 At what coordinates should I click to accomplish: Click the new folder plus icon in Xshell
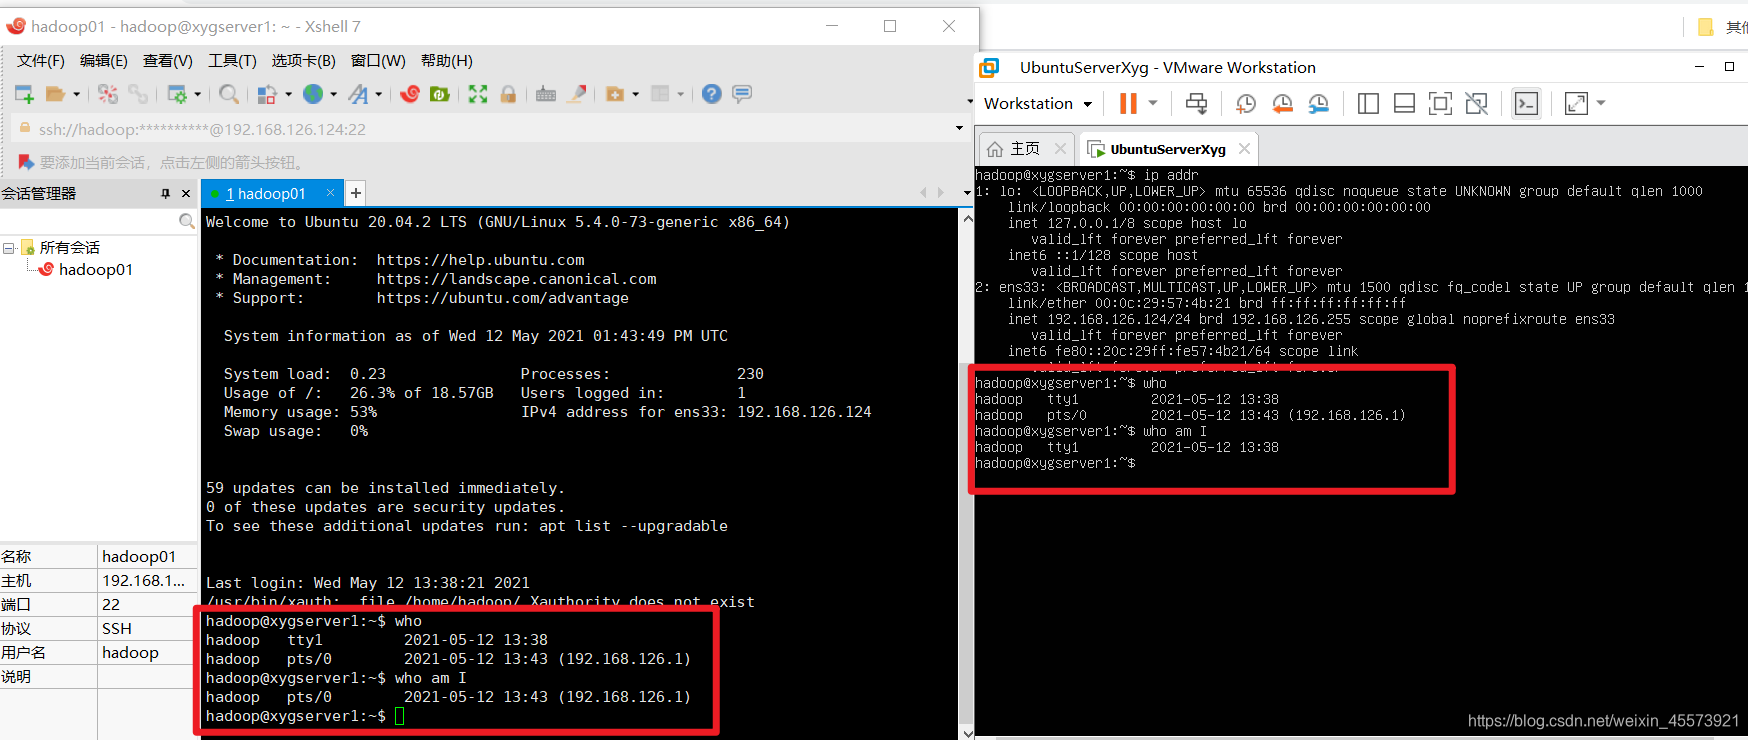(x=615, y=94)
